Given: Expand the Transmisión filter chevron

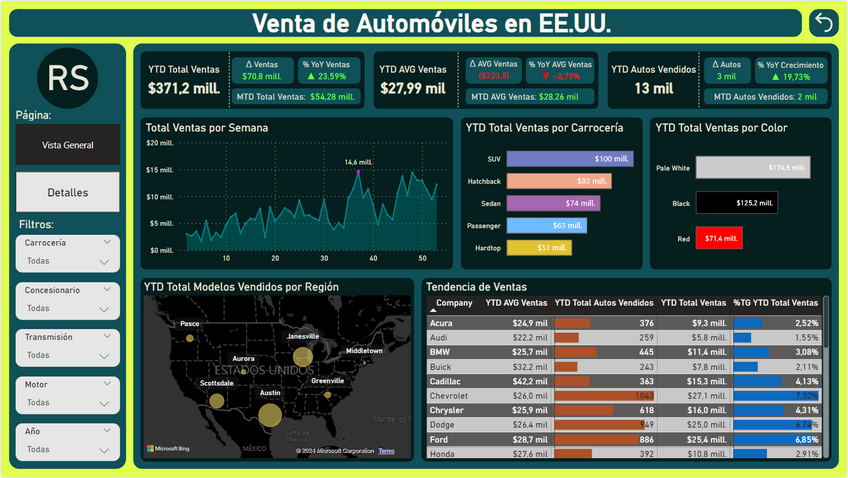Looking at the screenshot, I should tap(107, 336).
